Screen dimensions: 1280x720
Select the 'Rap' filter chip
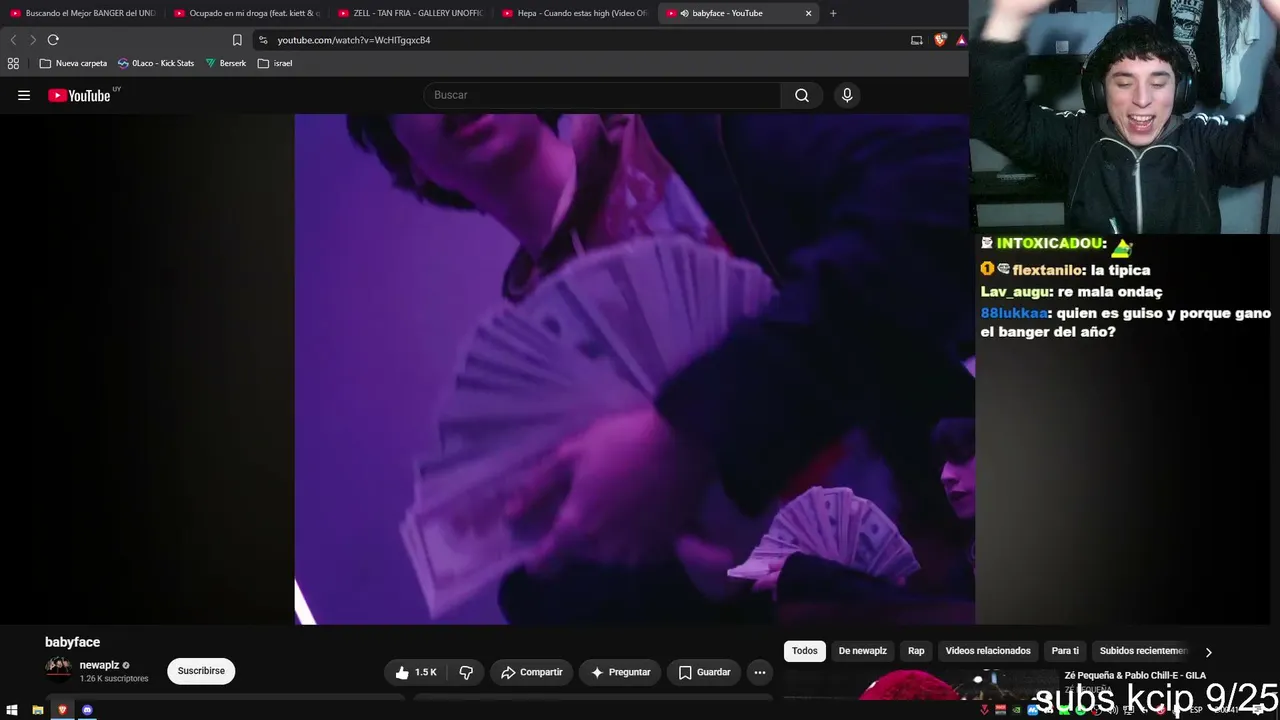(916, 651)
